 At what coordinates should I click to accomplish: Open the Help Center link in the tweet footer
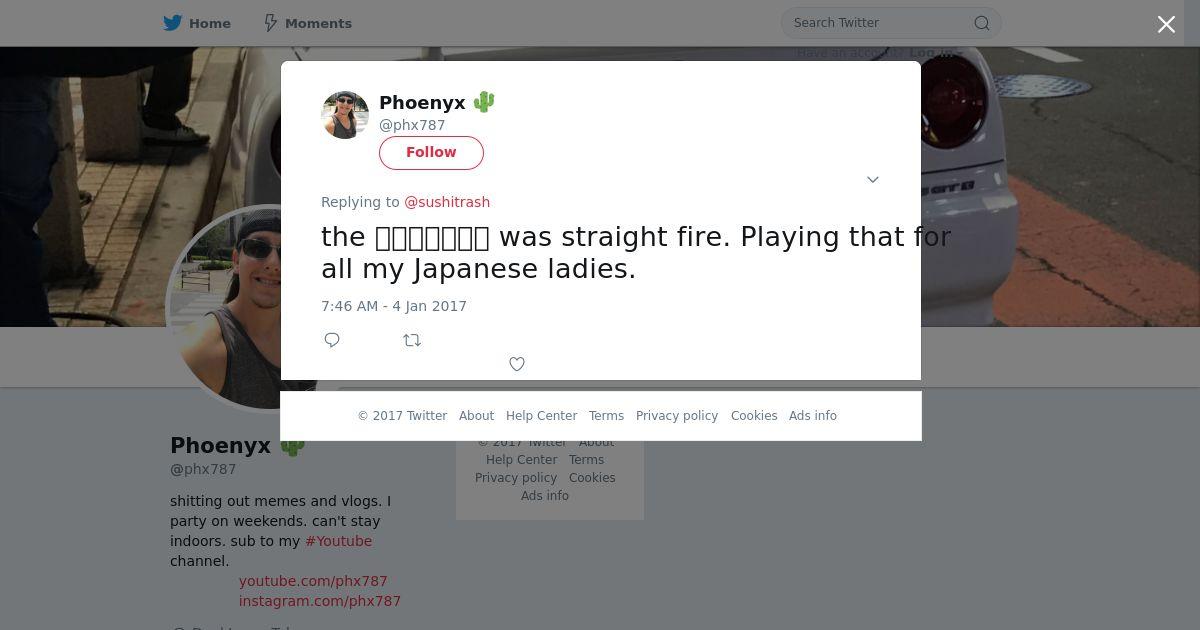click(x=541, y=416)
